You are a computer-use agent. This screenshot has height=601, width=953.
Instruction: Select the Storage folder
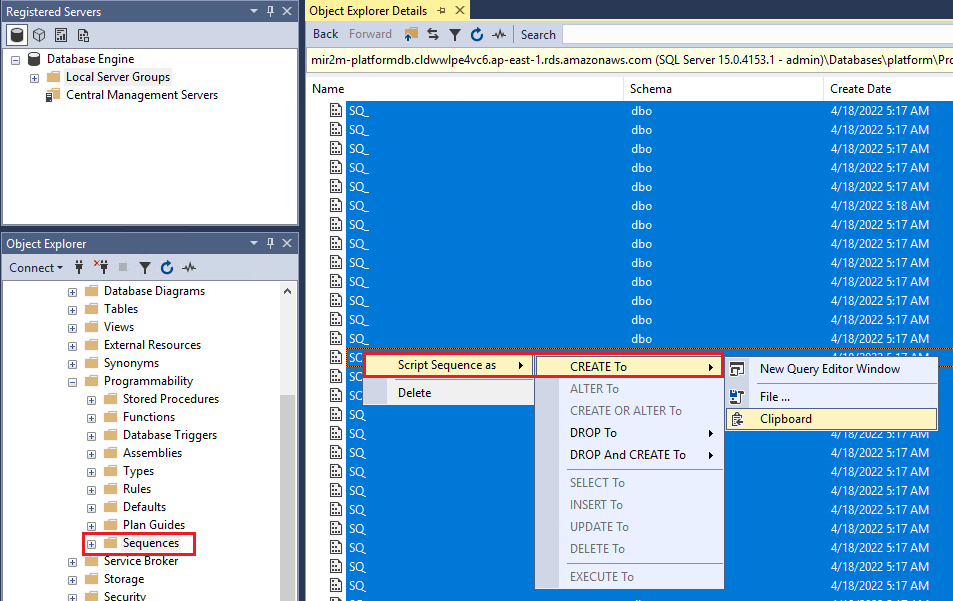click(124, 579)
